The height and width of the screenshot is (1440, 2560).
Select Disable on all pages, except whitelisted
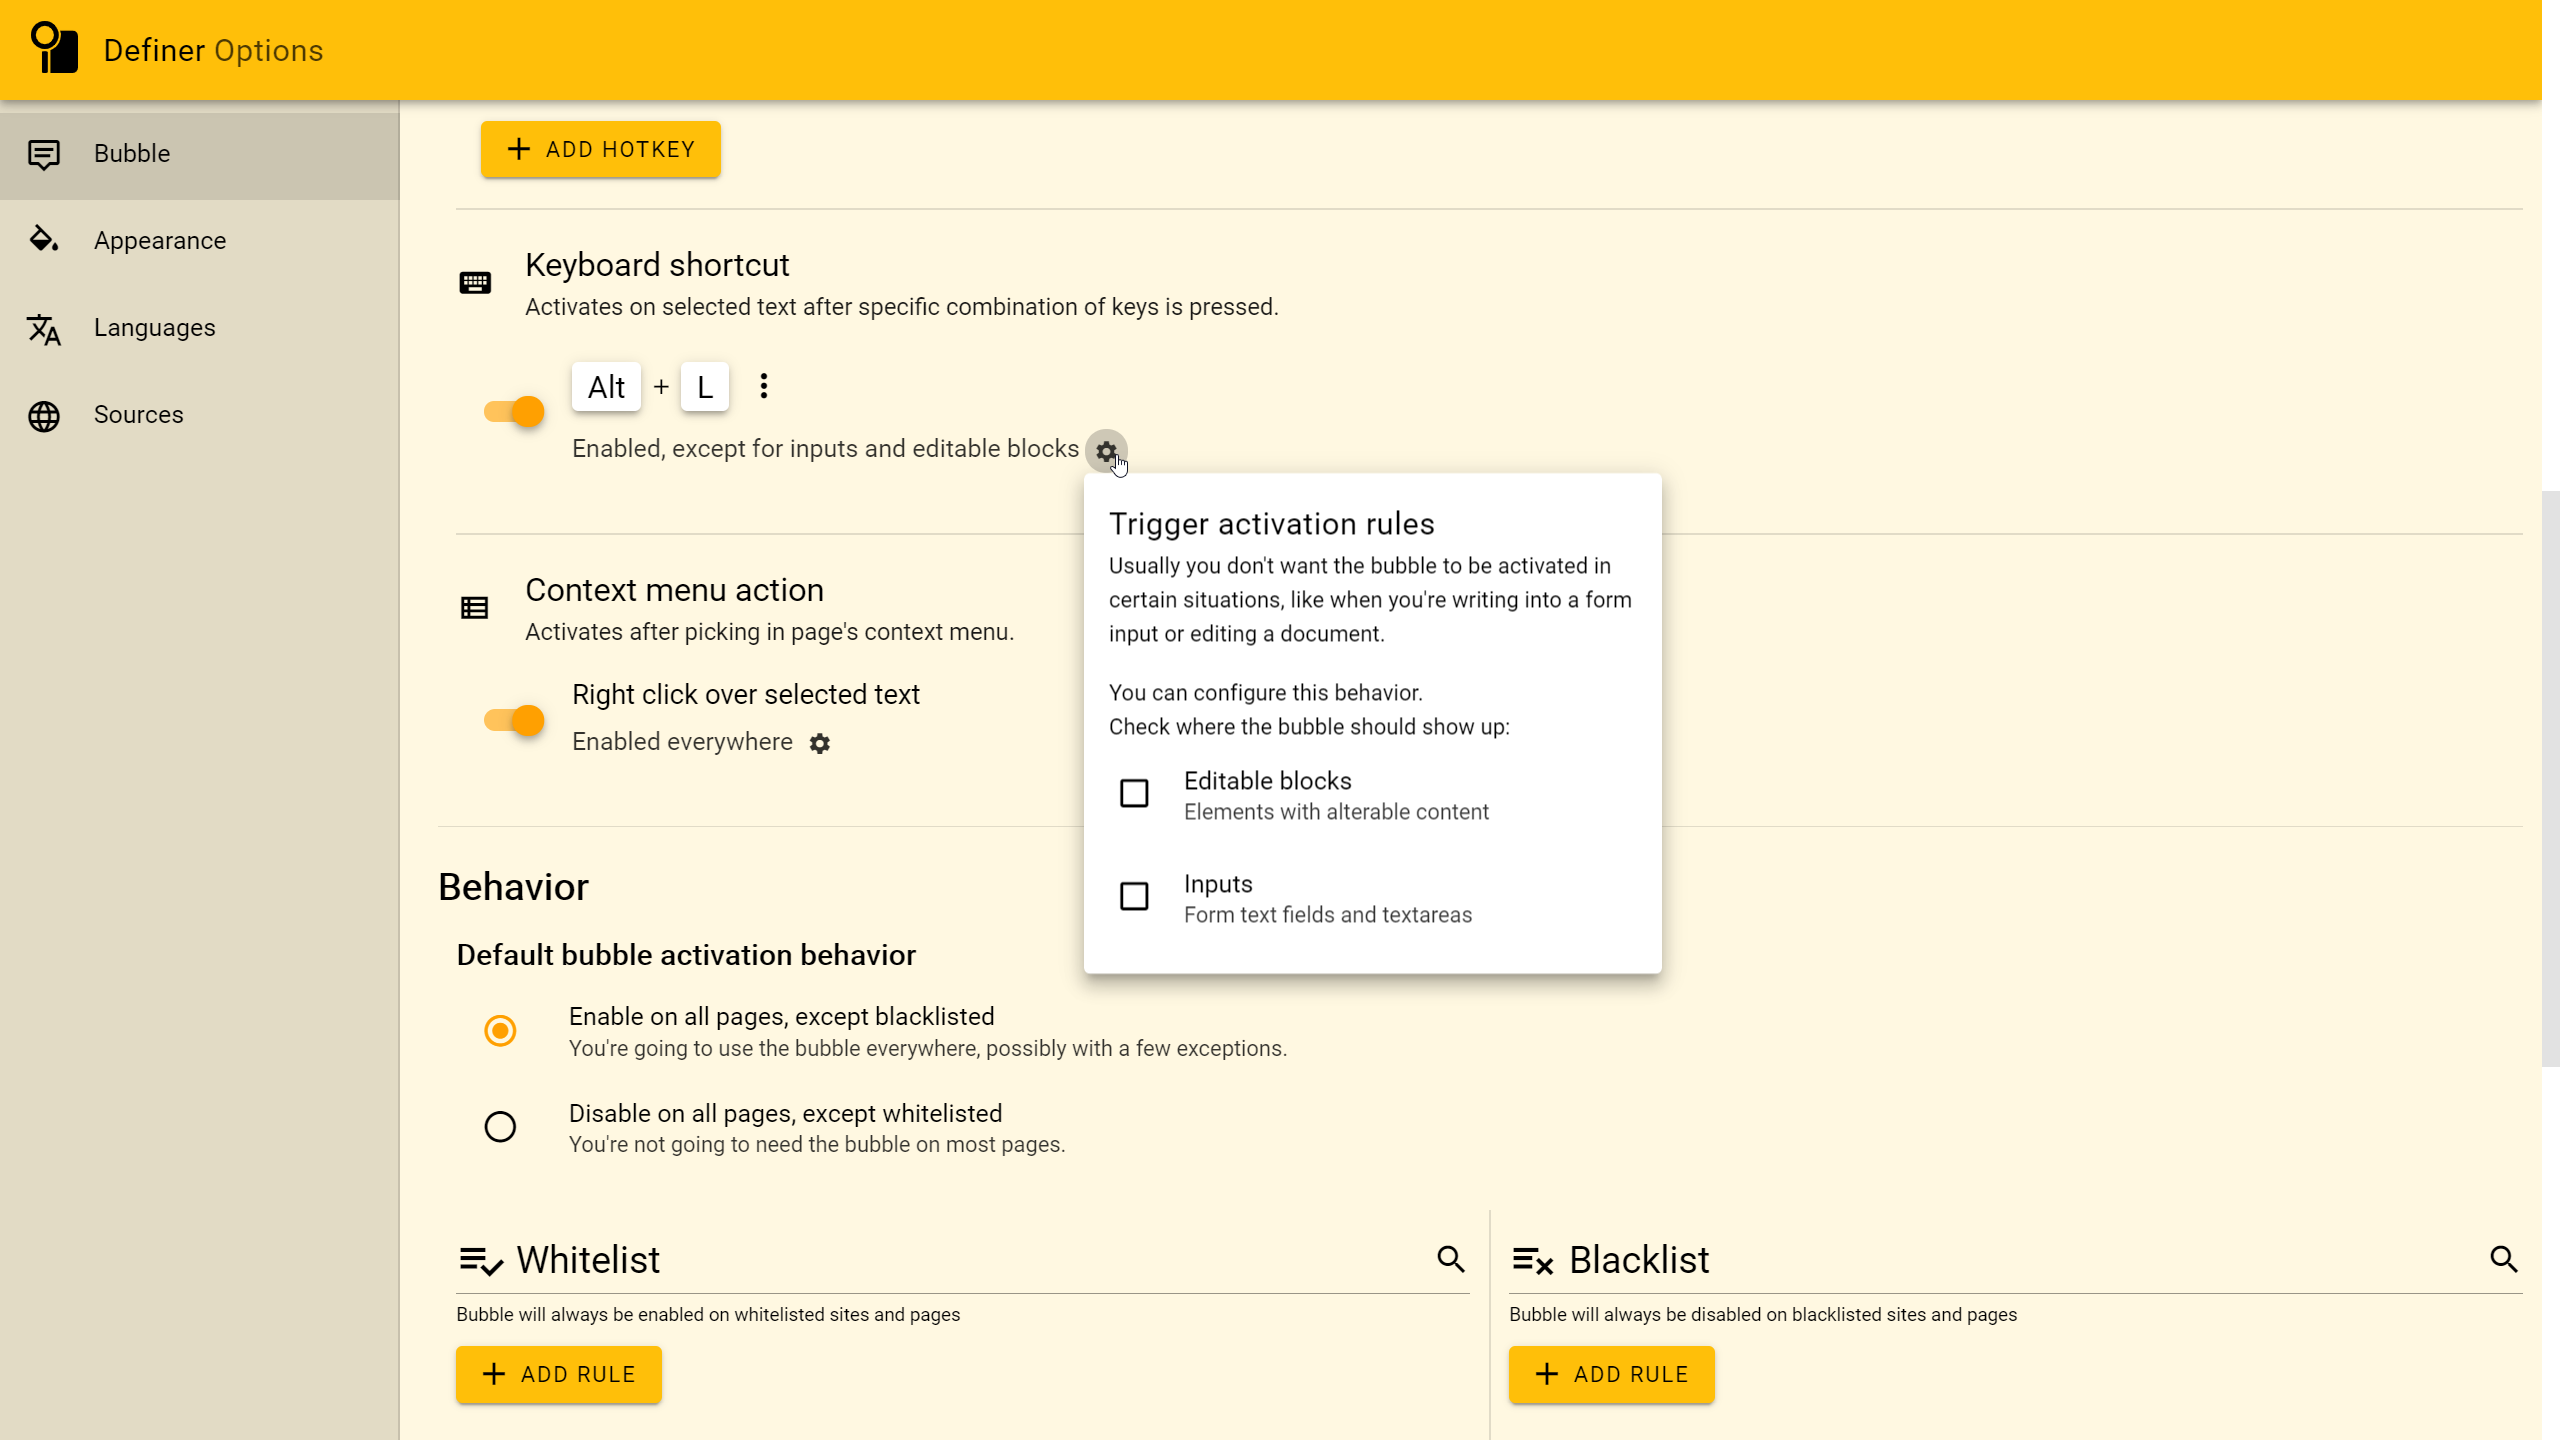(500, 1127)
